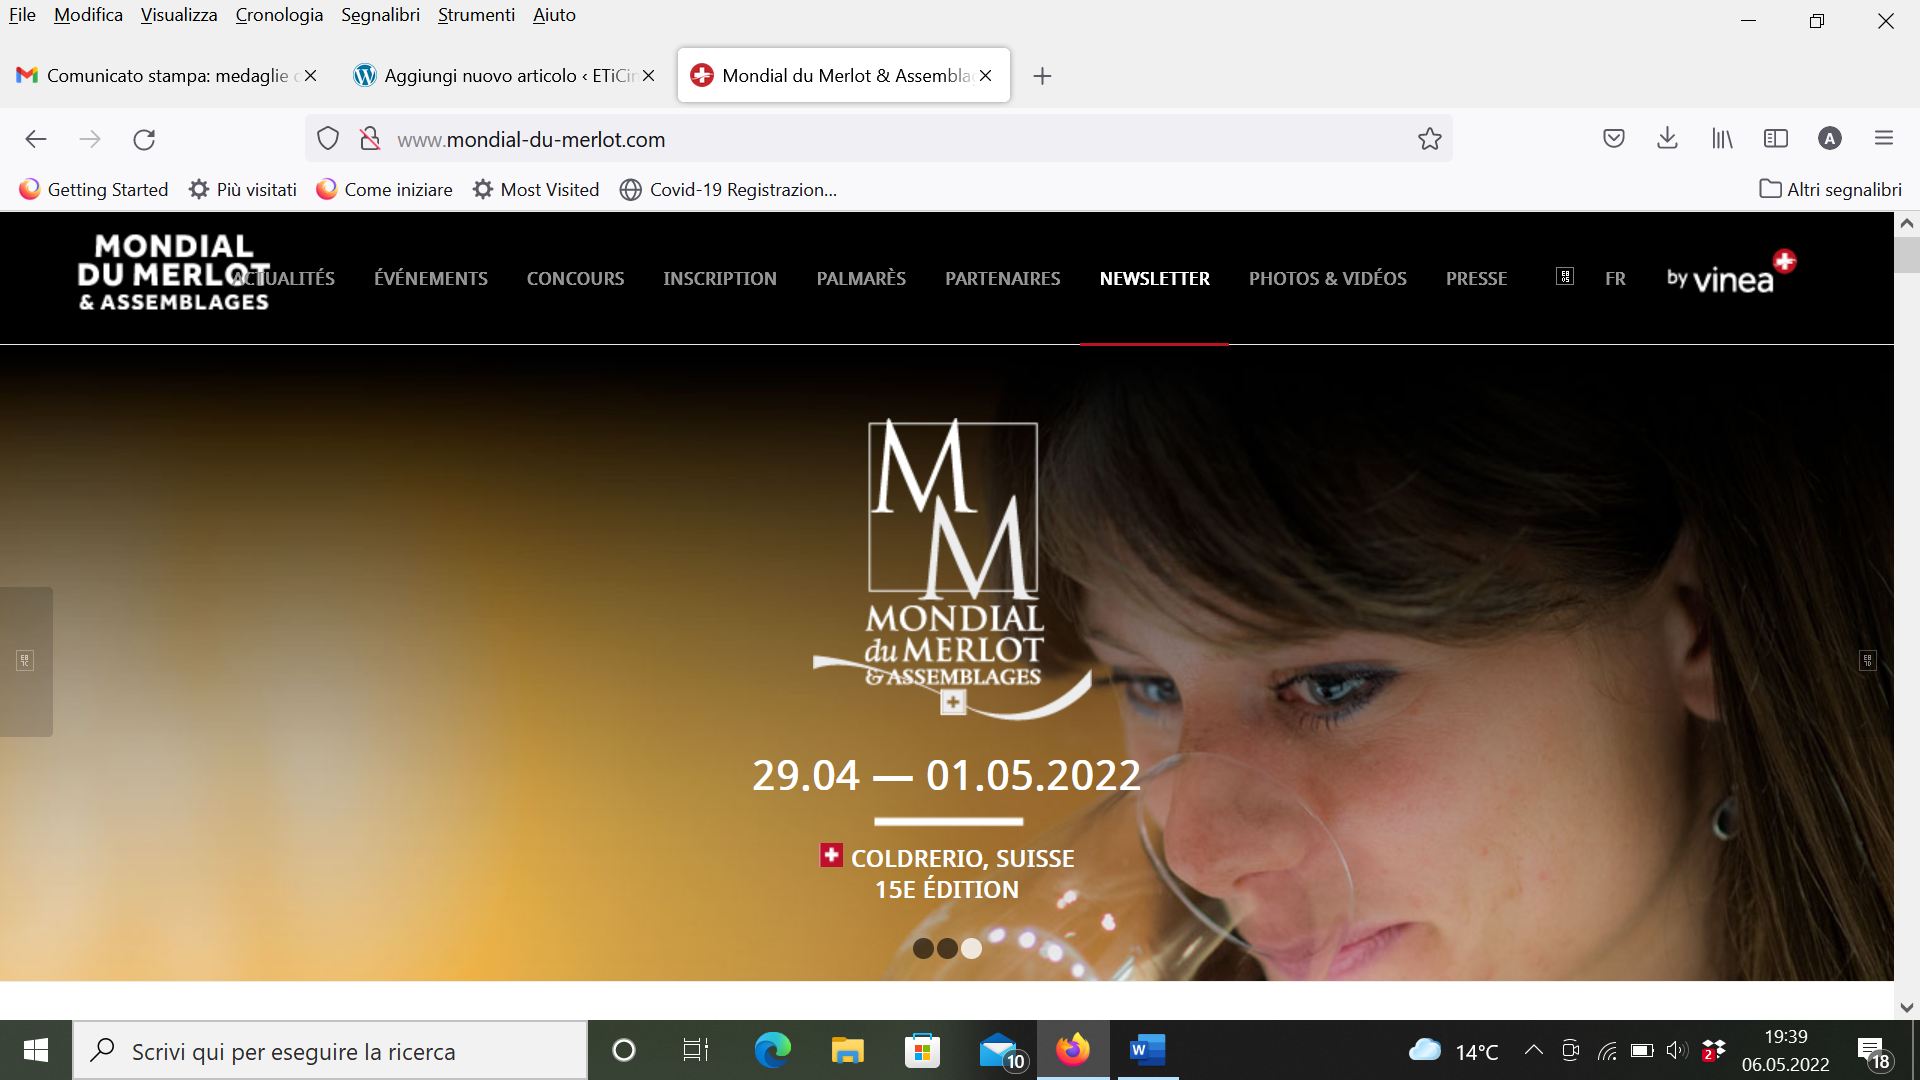1920x1080 pixels.
Task: Open the Segnalibri menu
Action: (380, 15)
